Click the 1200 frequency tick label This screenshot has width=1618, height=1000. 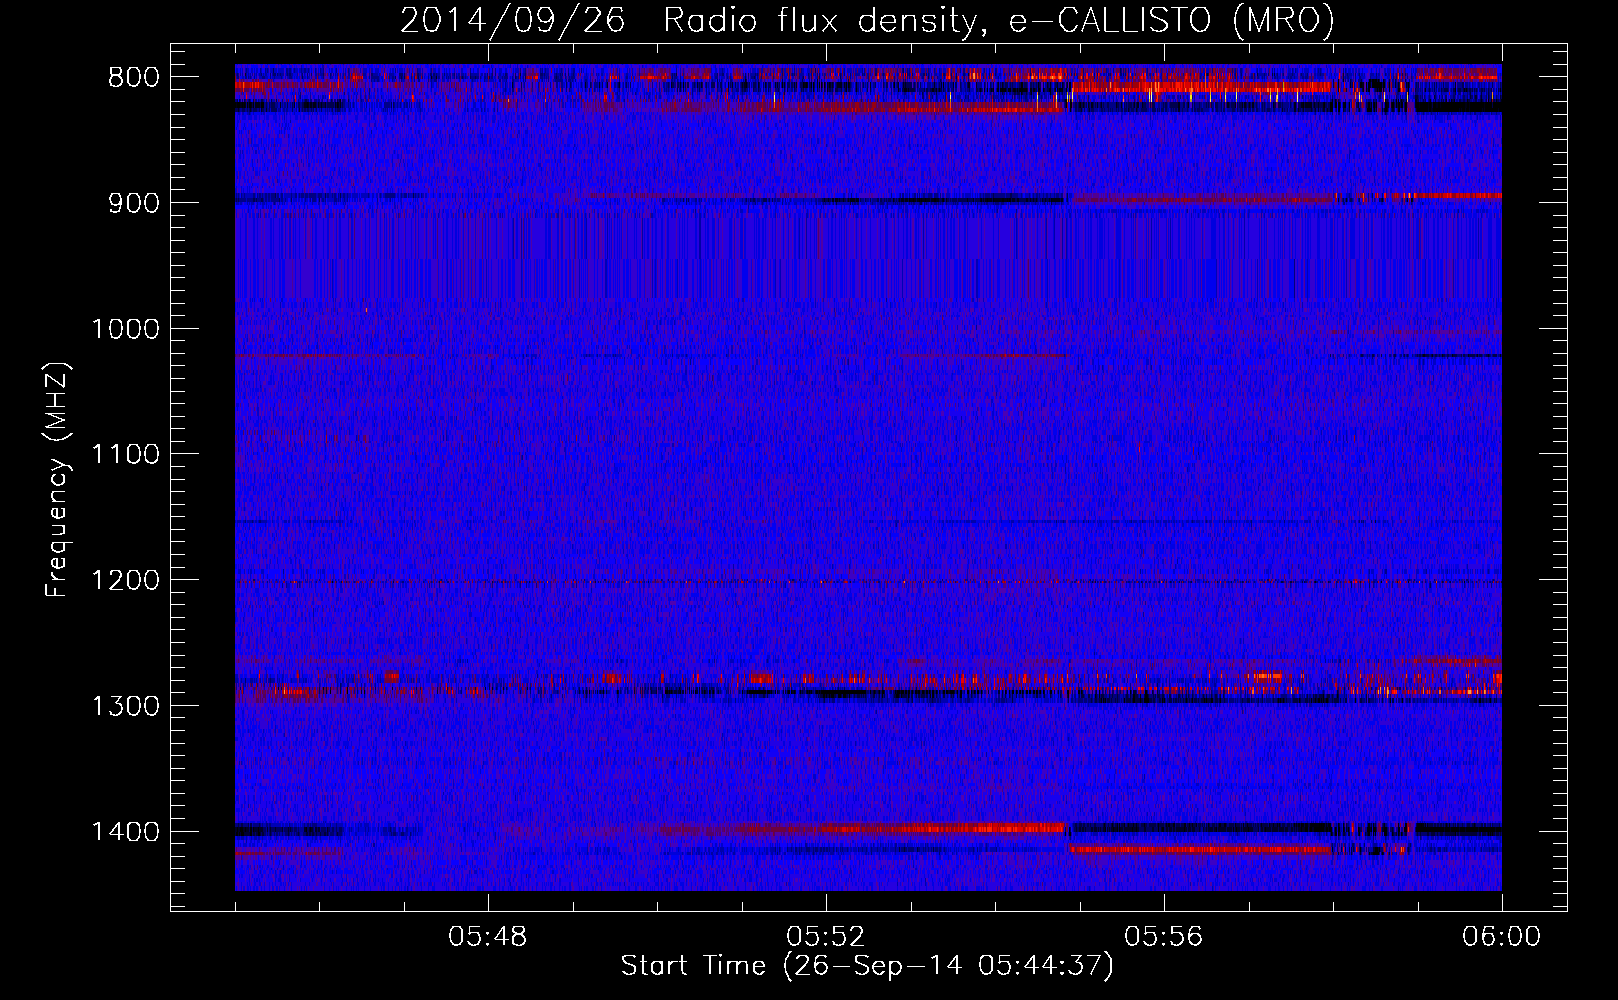[x=125, y=581]
